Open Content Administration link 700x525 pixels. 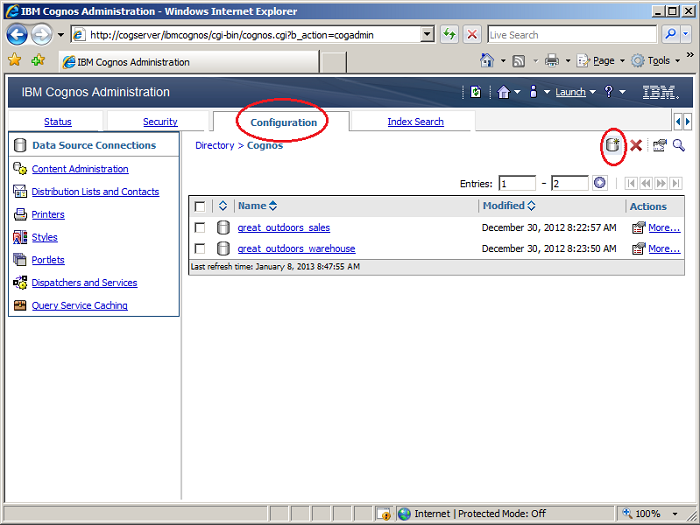coord(80,169)
